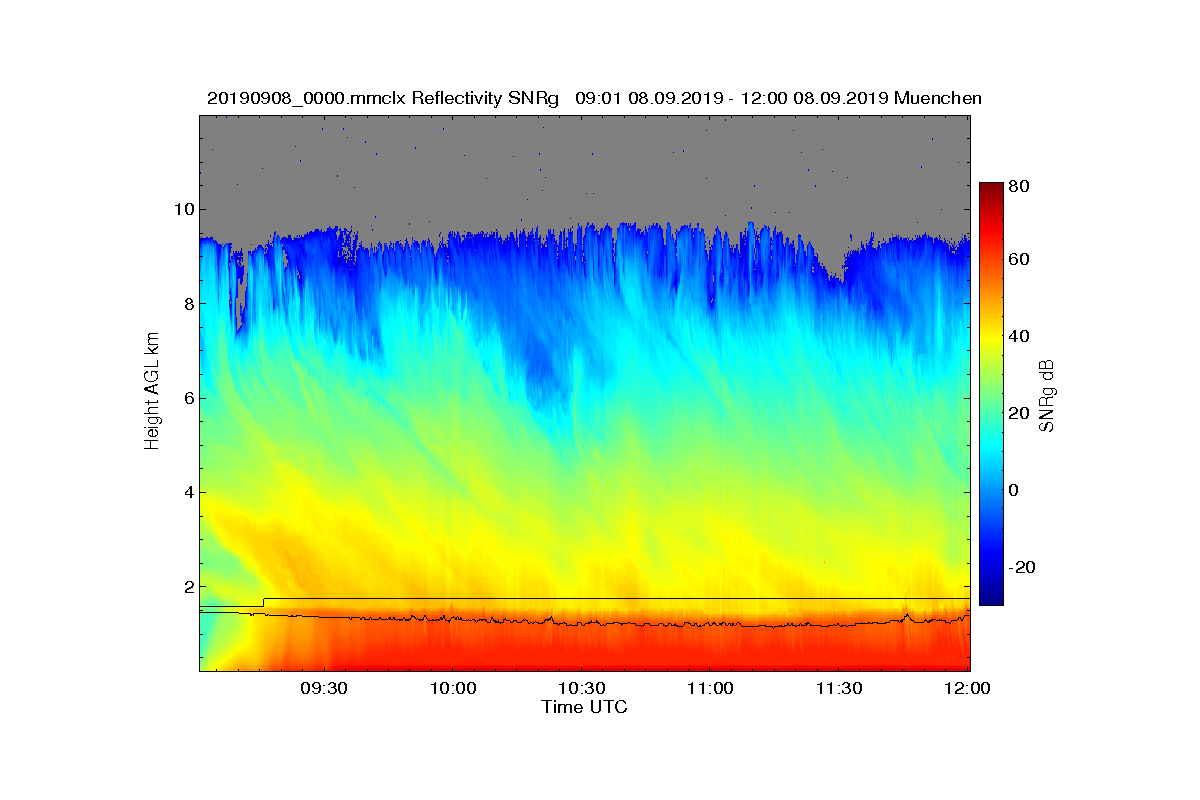Click the height tick label 10
Image resolution: width=1200 pixels, height=800 pixels.
click(x=182, y=209)
